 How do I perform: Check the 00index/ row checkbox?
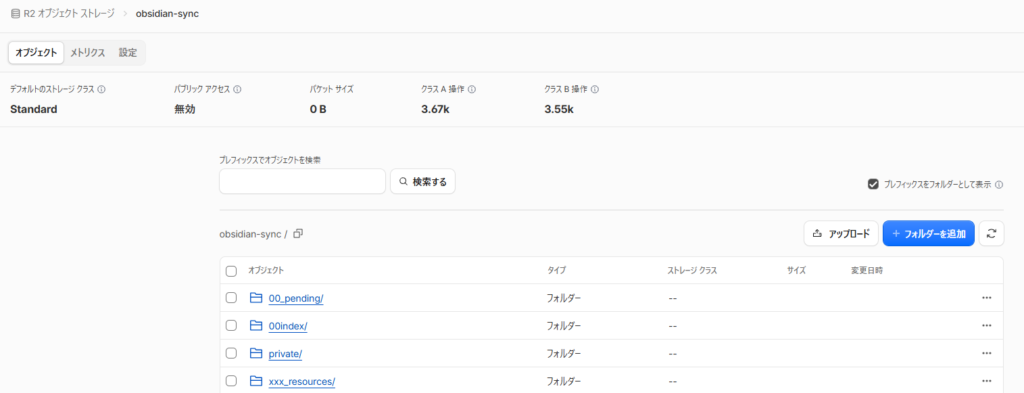[231, 325]
